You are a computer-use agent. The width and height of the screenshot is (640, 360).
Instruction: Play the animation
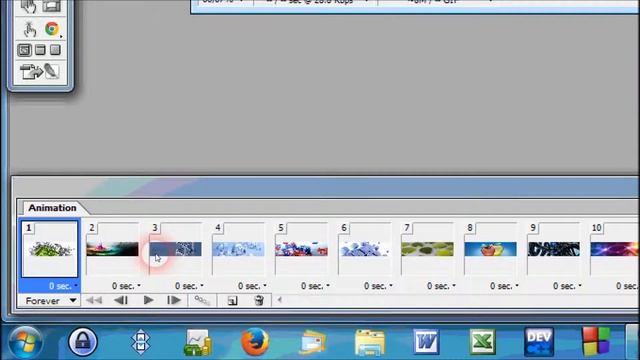pyautogui.click(x=149, y=300)
